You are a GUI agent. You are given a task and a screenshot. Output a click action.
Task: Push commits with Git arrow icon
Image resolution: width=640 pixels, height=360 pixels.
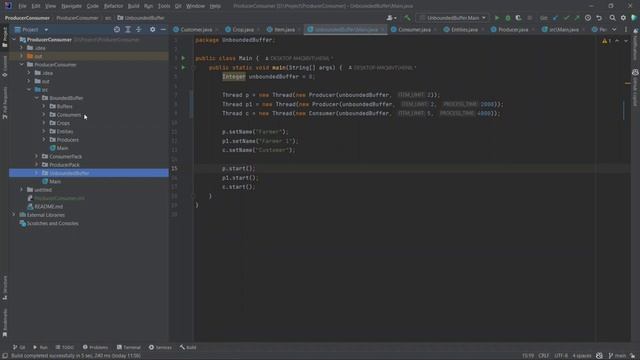[577, 18]
